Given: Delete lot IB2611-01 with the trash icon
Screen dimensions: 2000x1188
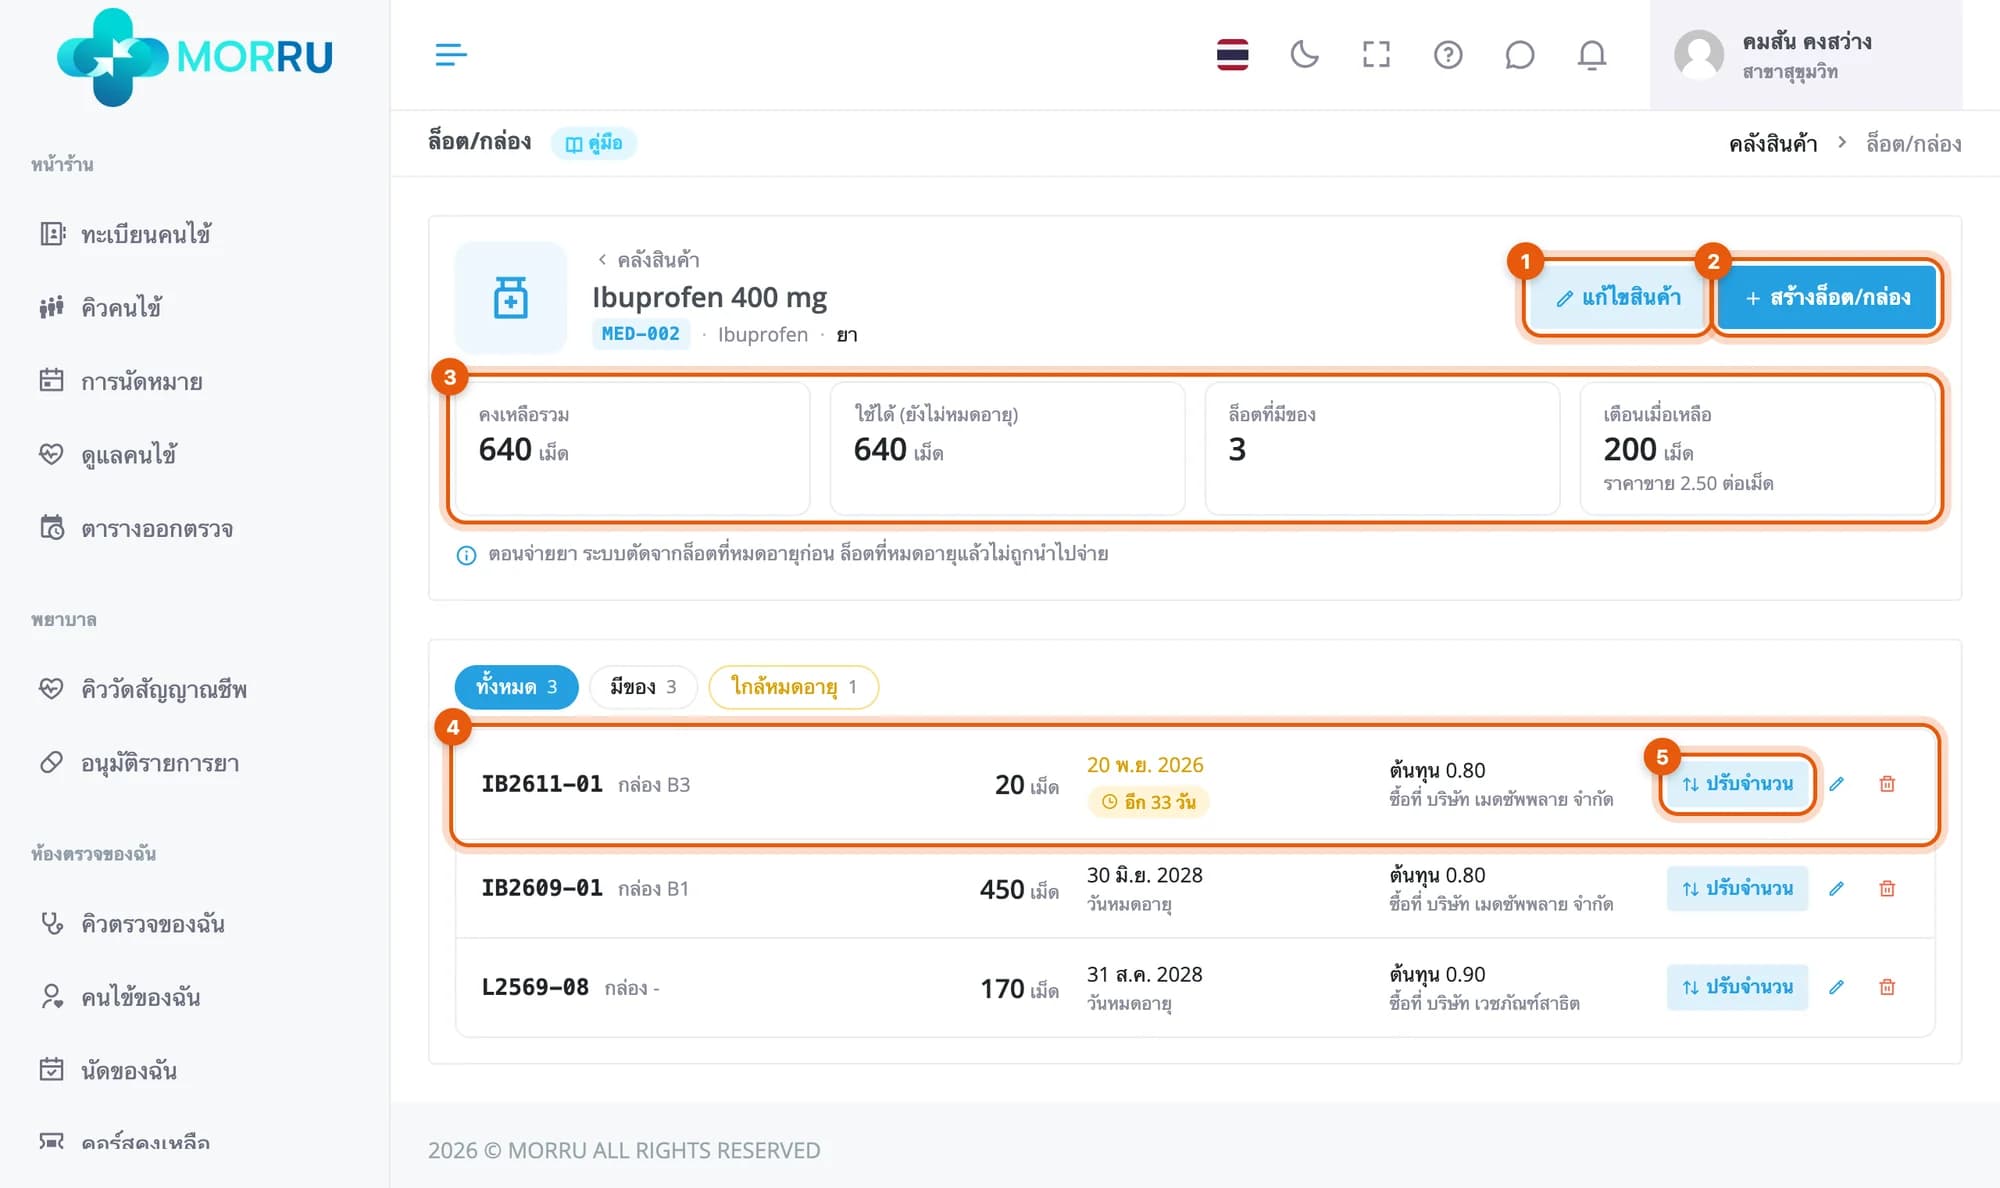Looking at the screenshot, I should pyautogui.click(x=1887, y=784).
